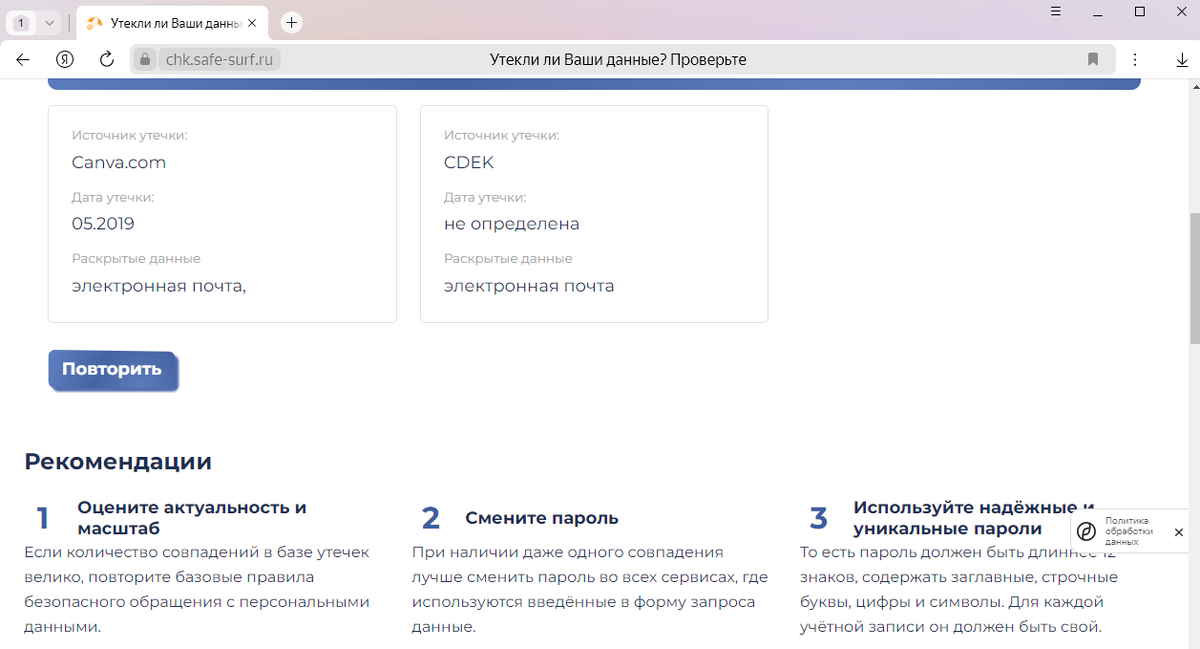Click the Canva.com leak source text

[119, 162]
